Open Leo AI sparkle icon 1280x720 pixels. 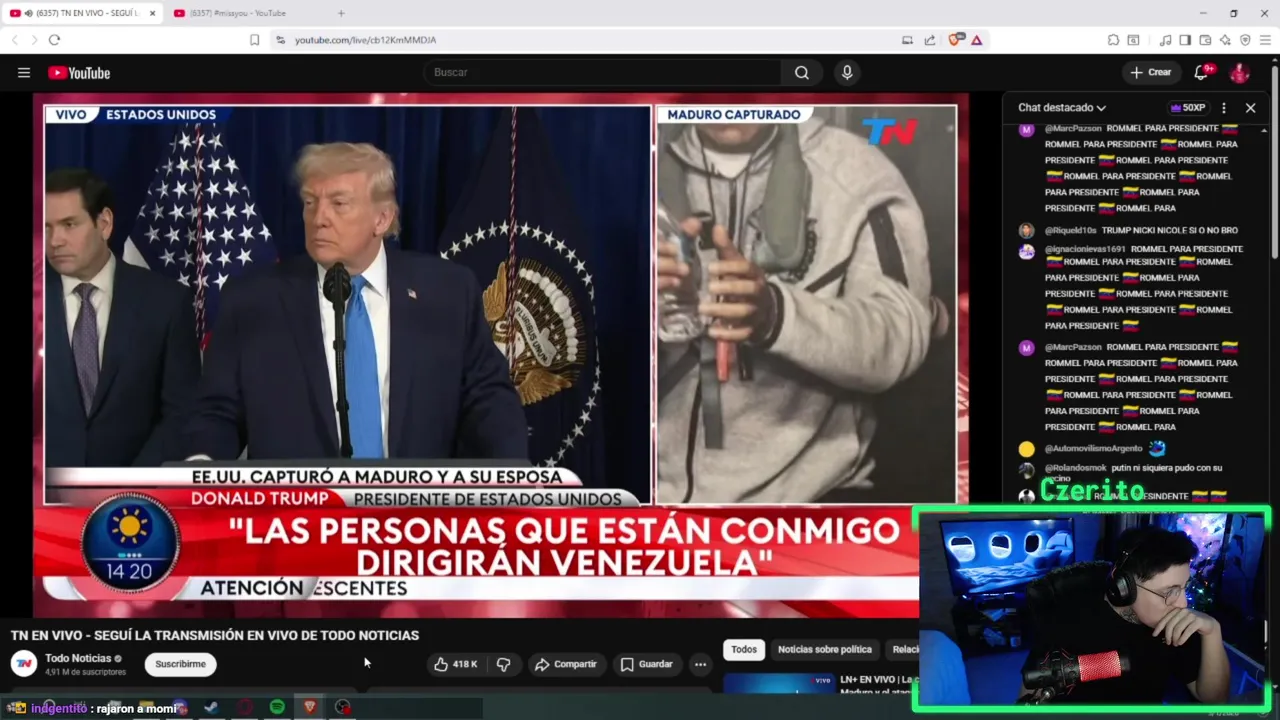pos(1225,40)
